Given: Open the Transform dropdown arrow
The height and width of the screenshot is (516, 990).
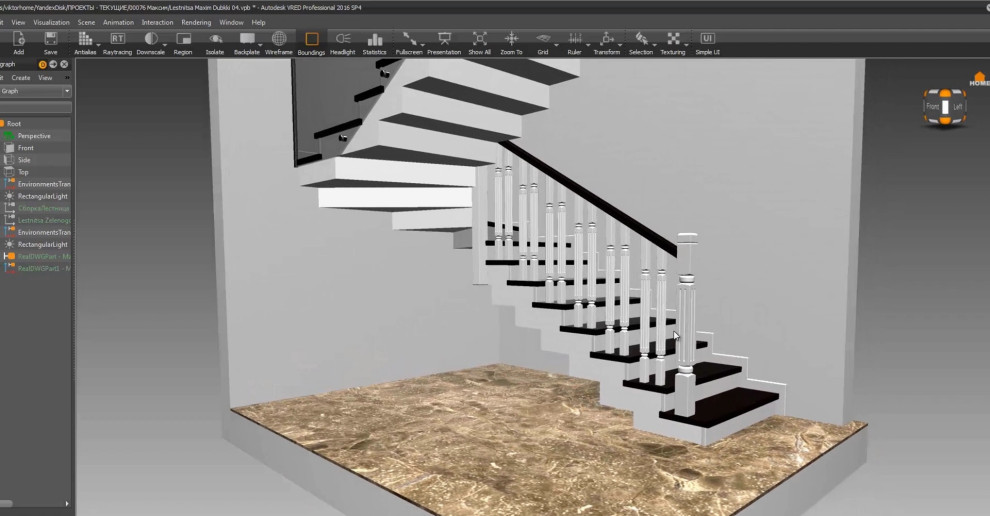Looking at the screenshot, I should click(621, 45).
